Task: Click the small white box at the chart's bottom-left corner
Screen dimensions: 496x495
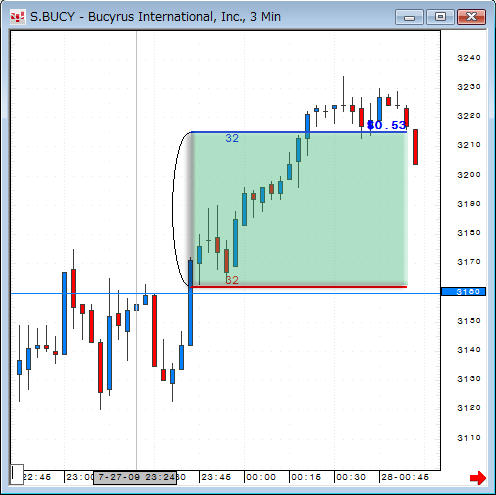Action: coord(17,474)
